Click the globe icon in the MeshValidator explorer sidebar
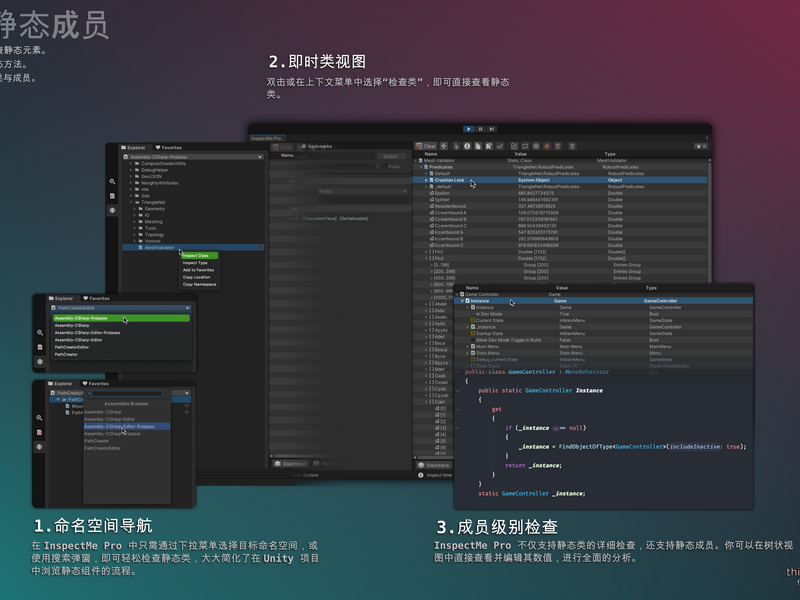This screenshot has width=800, height=600. click(112, 210)
